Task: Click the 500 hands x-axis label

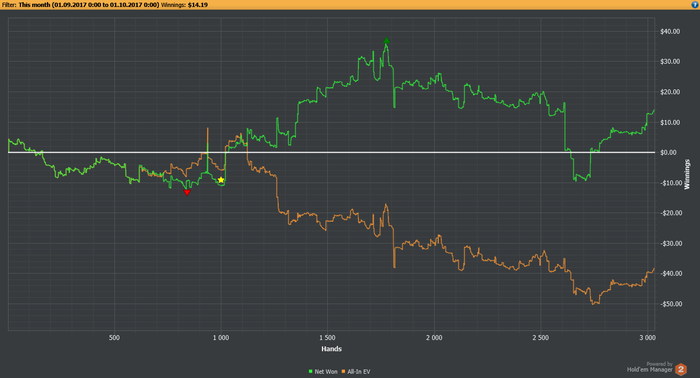Action: pyautogui.click(x=114, y=338)
